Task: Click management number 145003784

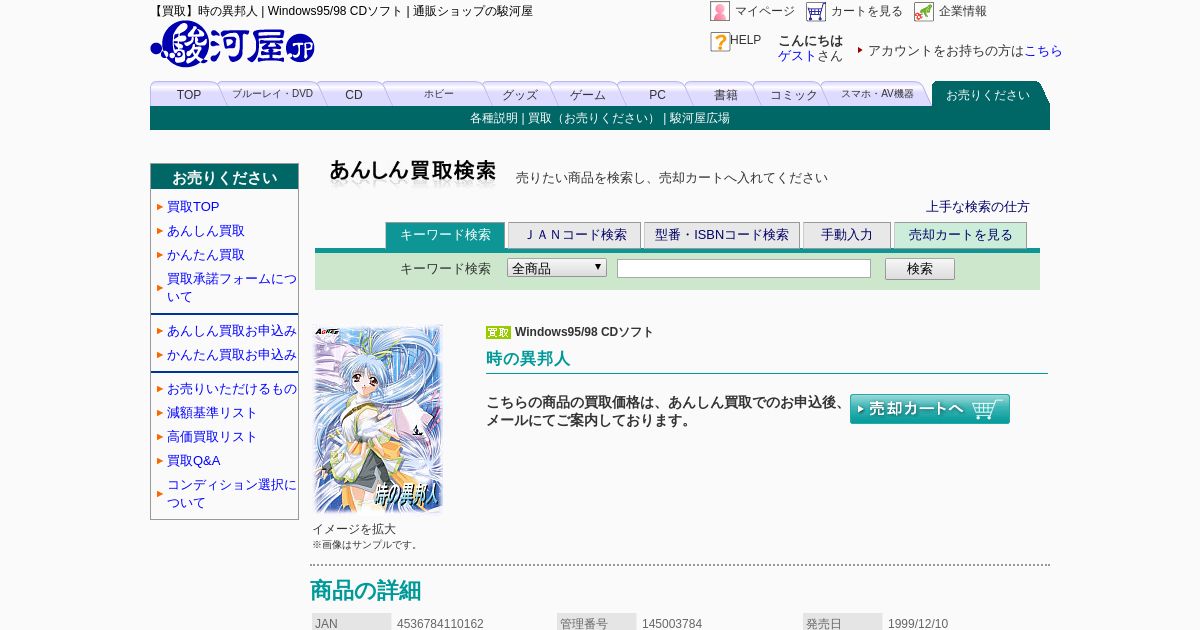Action: pos(672,623)
